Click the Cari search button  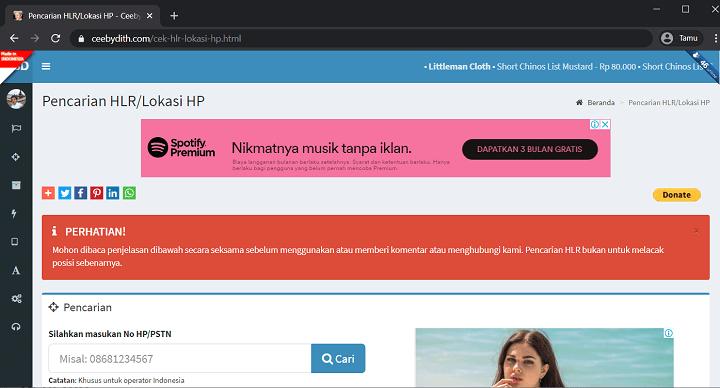tap(338, 359)
